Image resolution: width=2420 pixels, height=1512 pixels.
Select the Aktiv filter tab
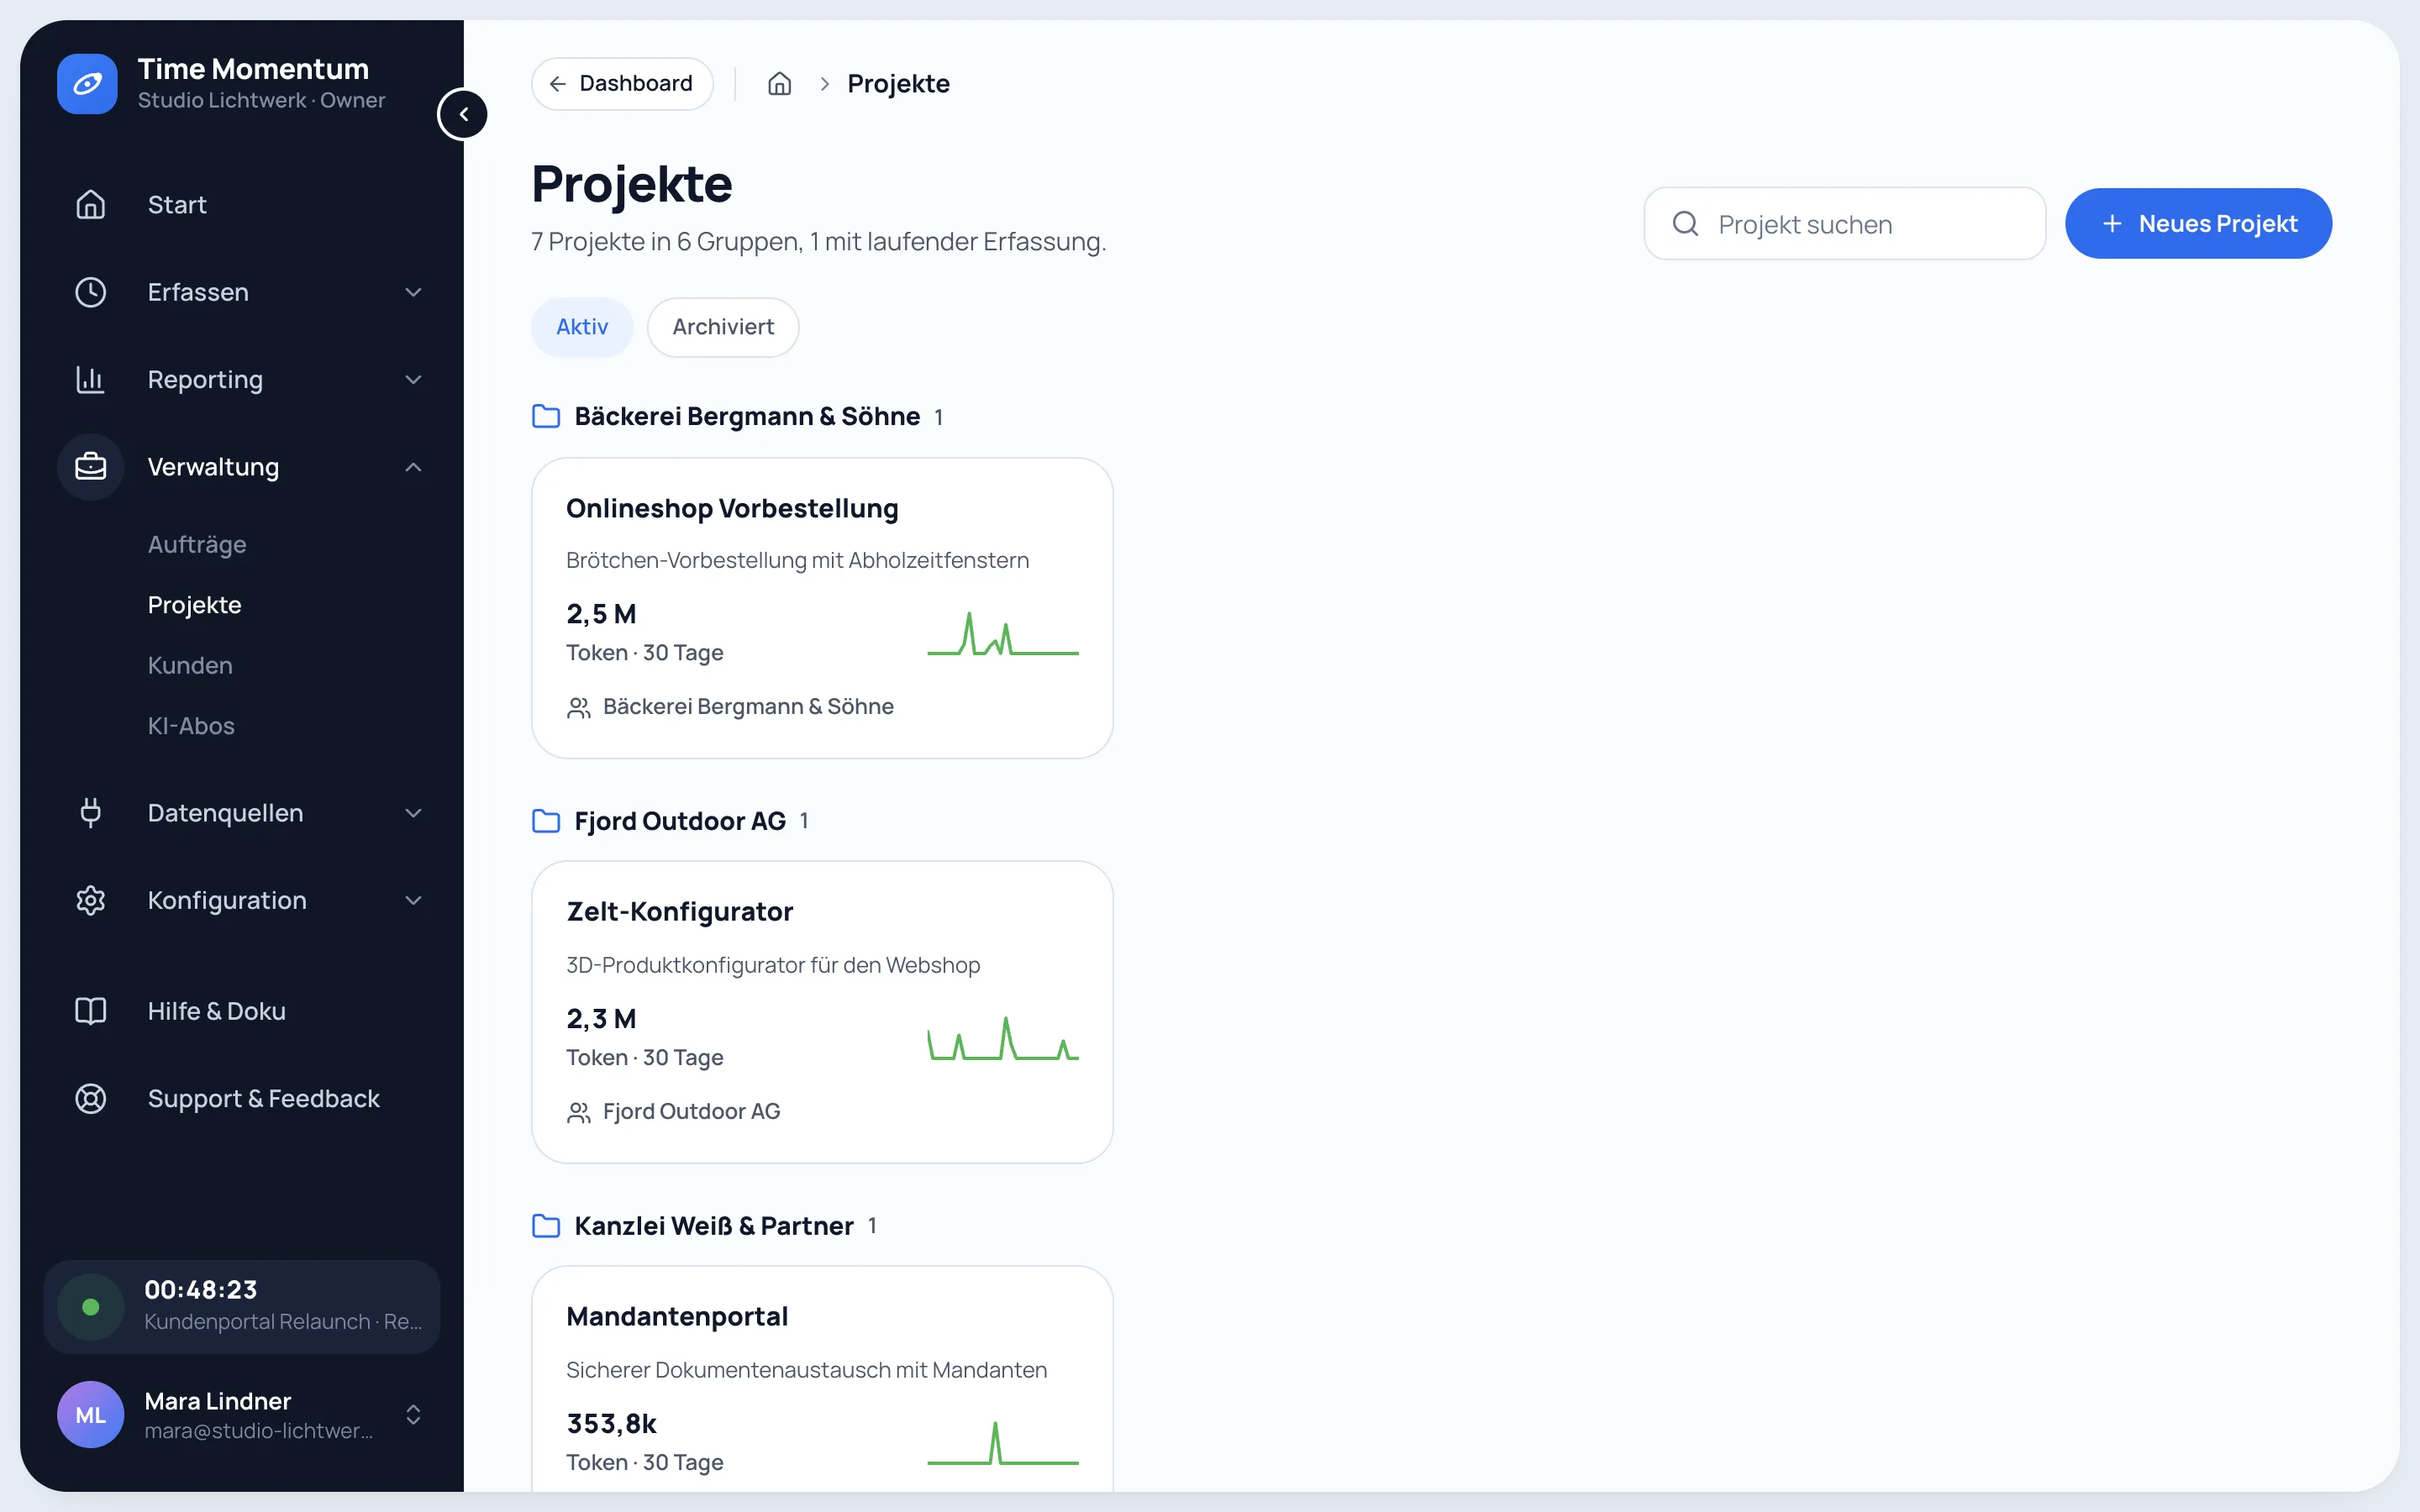[x=582, y=327]
